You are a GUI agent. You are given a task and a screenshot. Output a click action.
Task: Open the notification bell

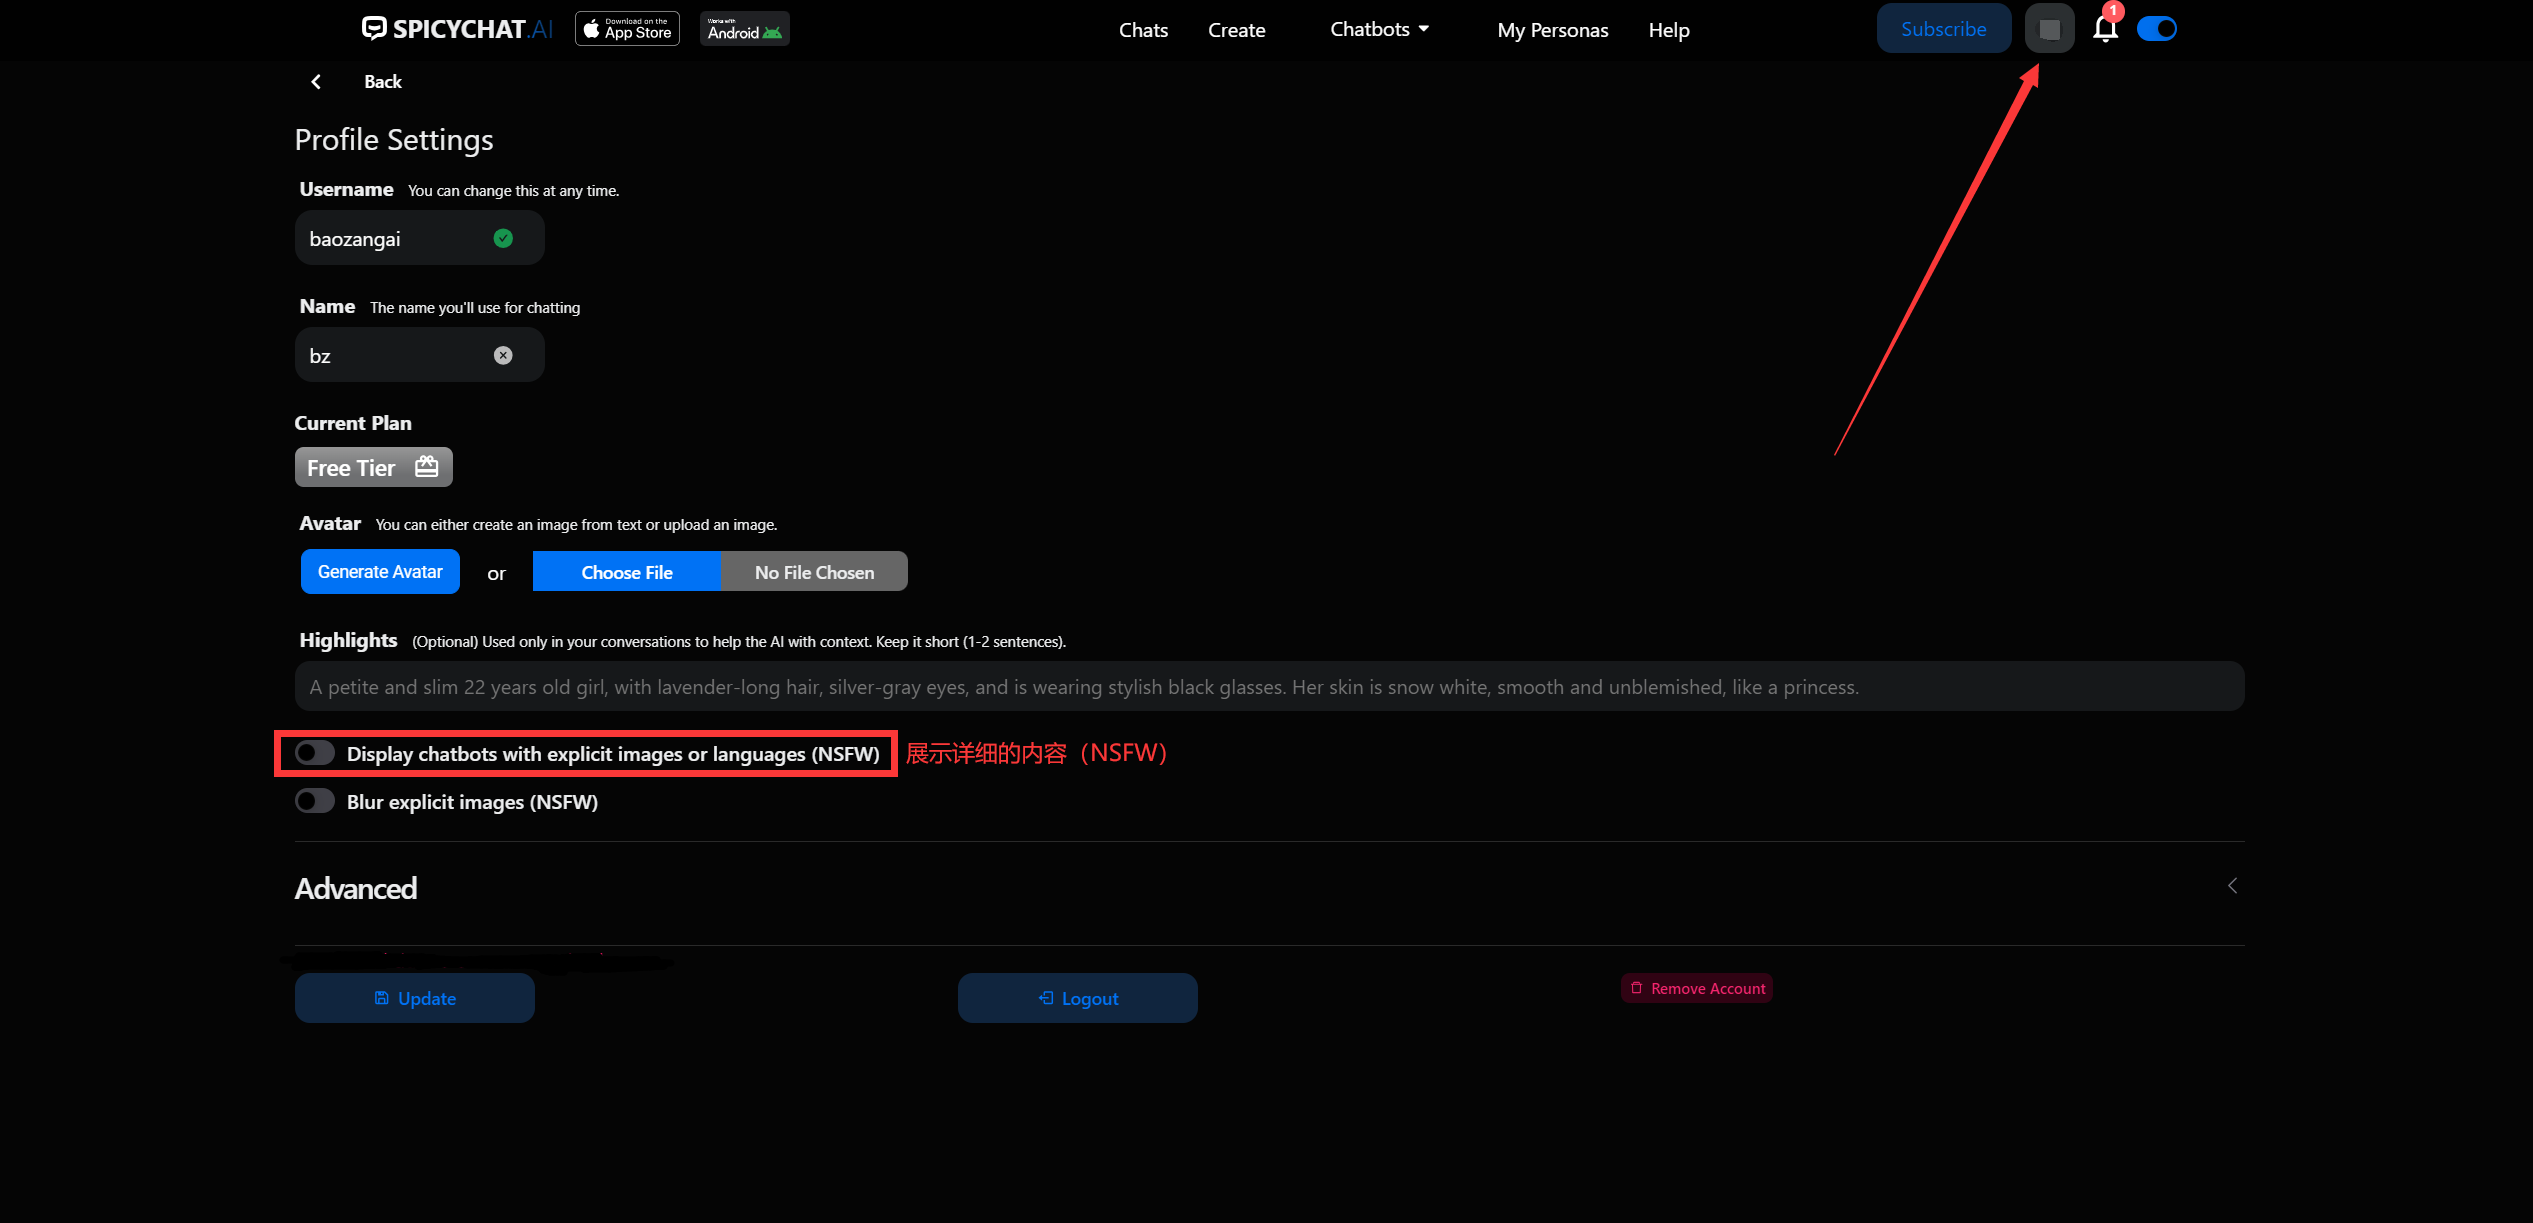pos(2105,29)
